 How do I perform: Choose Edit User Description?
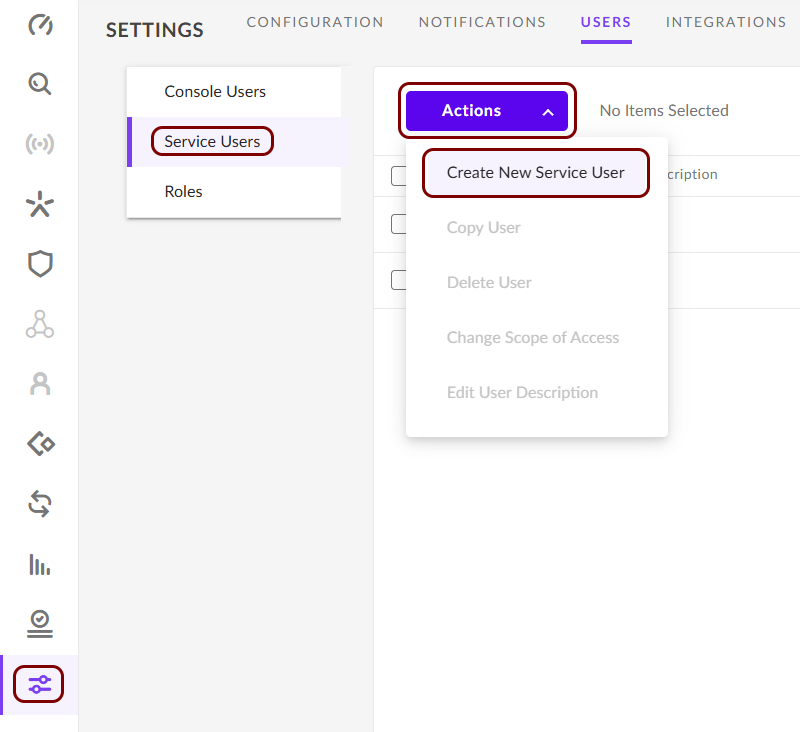[x=522, y=393]
